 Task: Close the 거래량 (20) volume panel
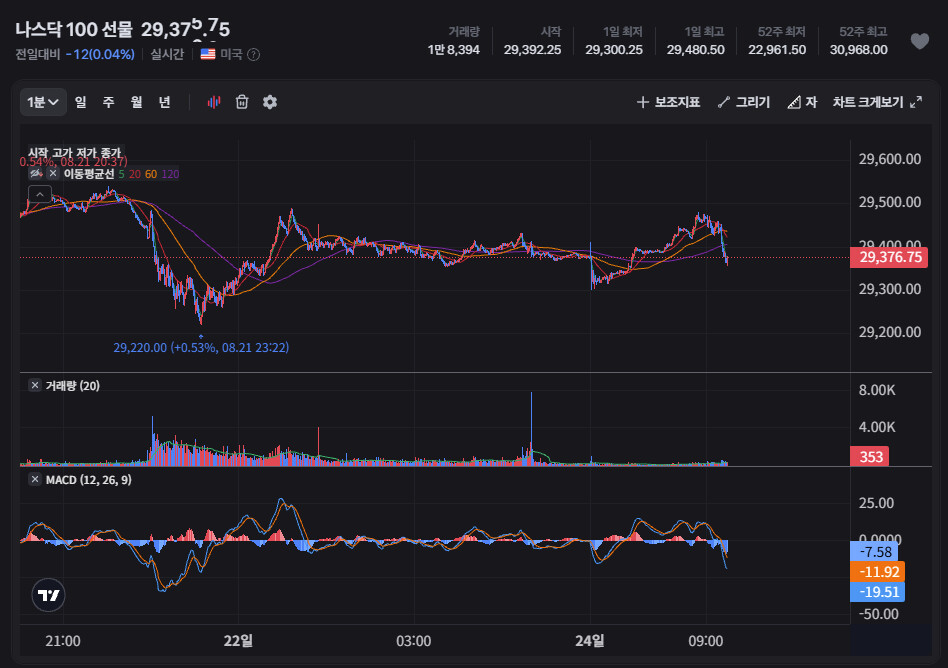click(x=34, y=385)
